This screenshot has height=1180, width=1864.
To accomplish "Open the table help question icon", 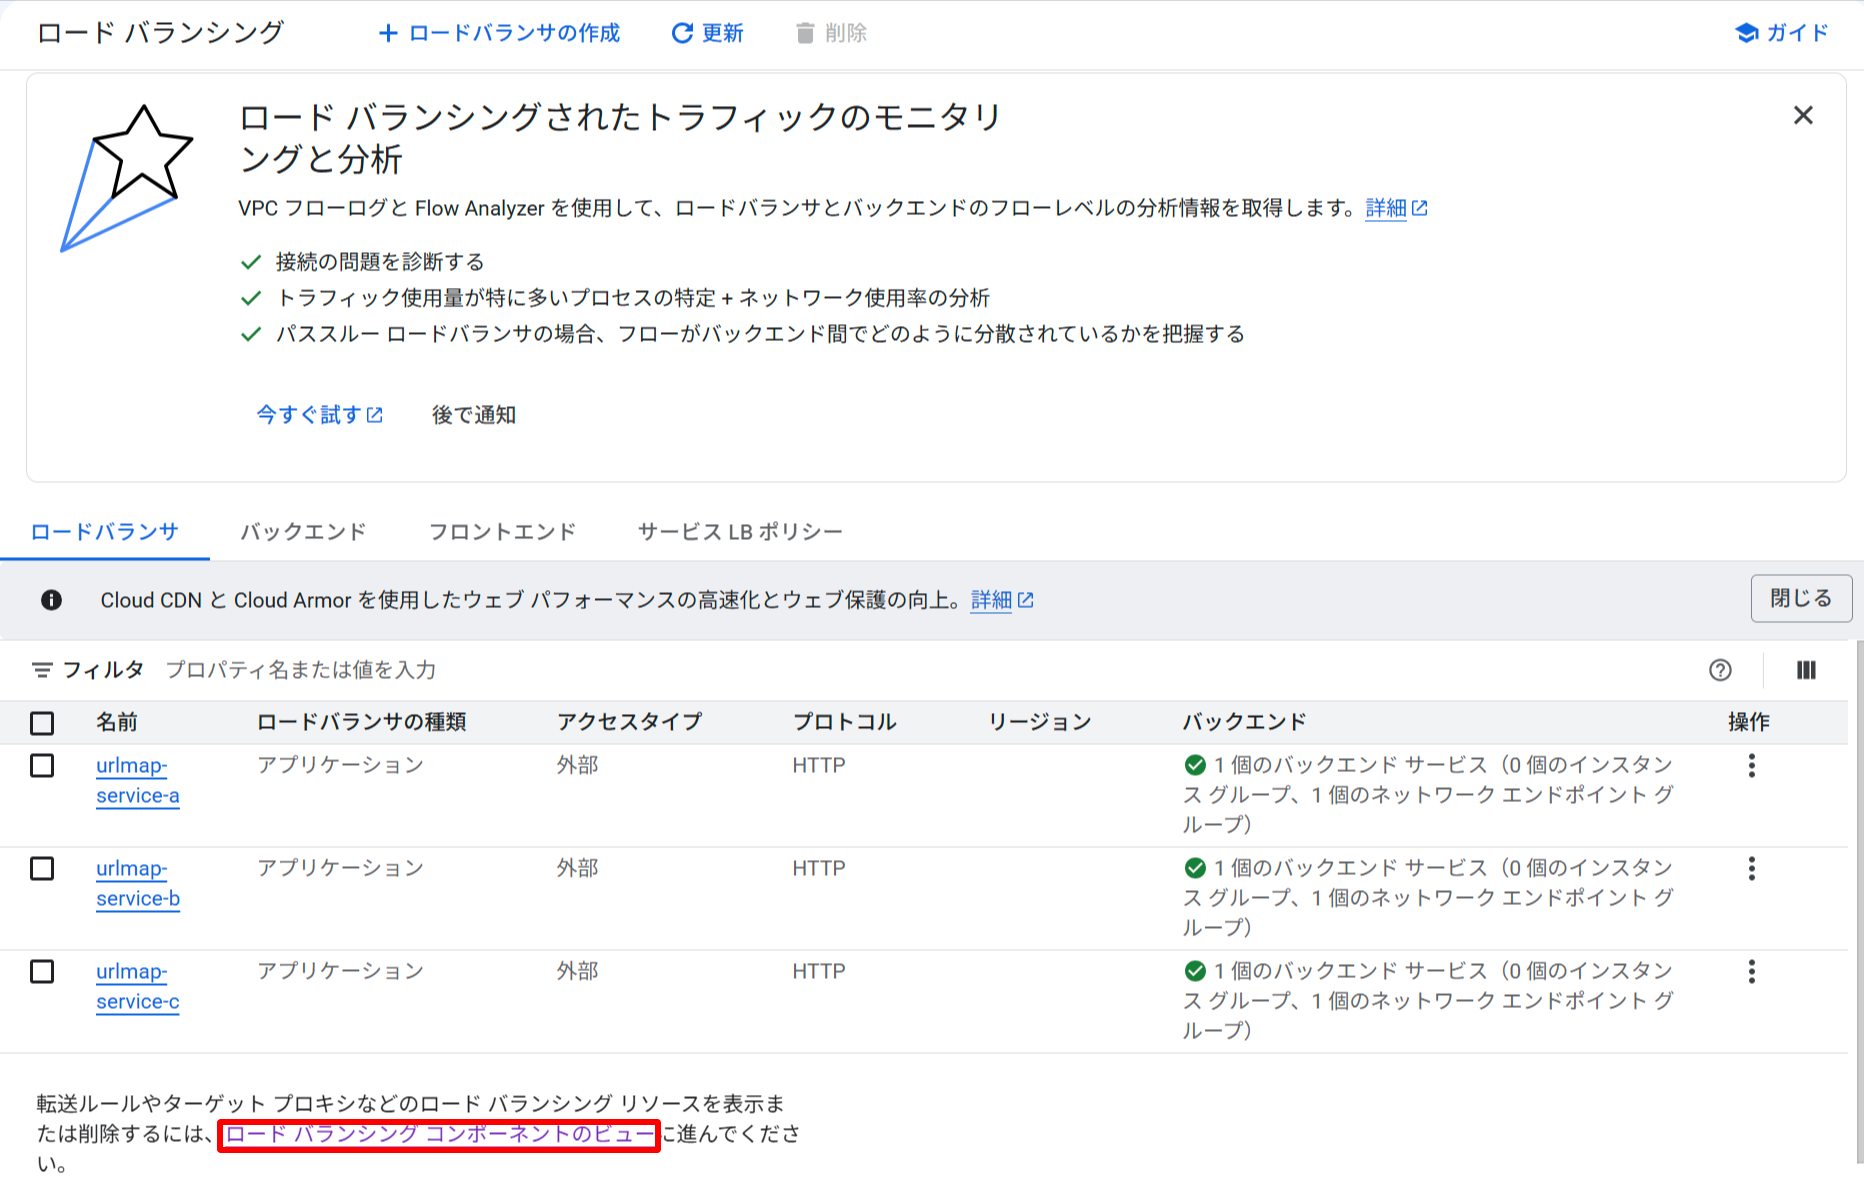I will (1720, 670).
